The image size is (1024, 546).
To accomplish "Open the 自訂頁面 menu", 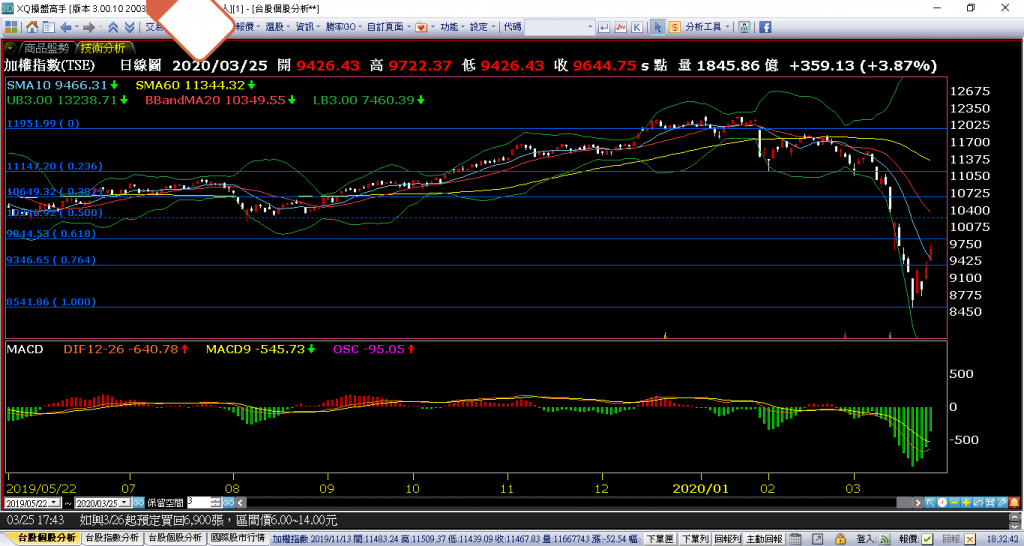I will (388, 27).
